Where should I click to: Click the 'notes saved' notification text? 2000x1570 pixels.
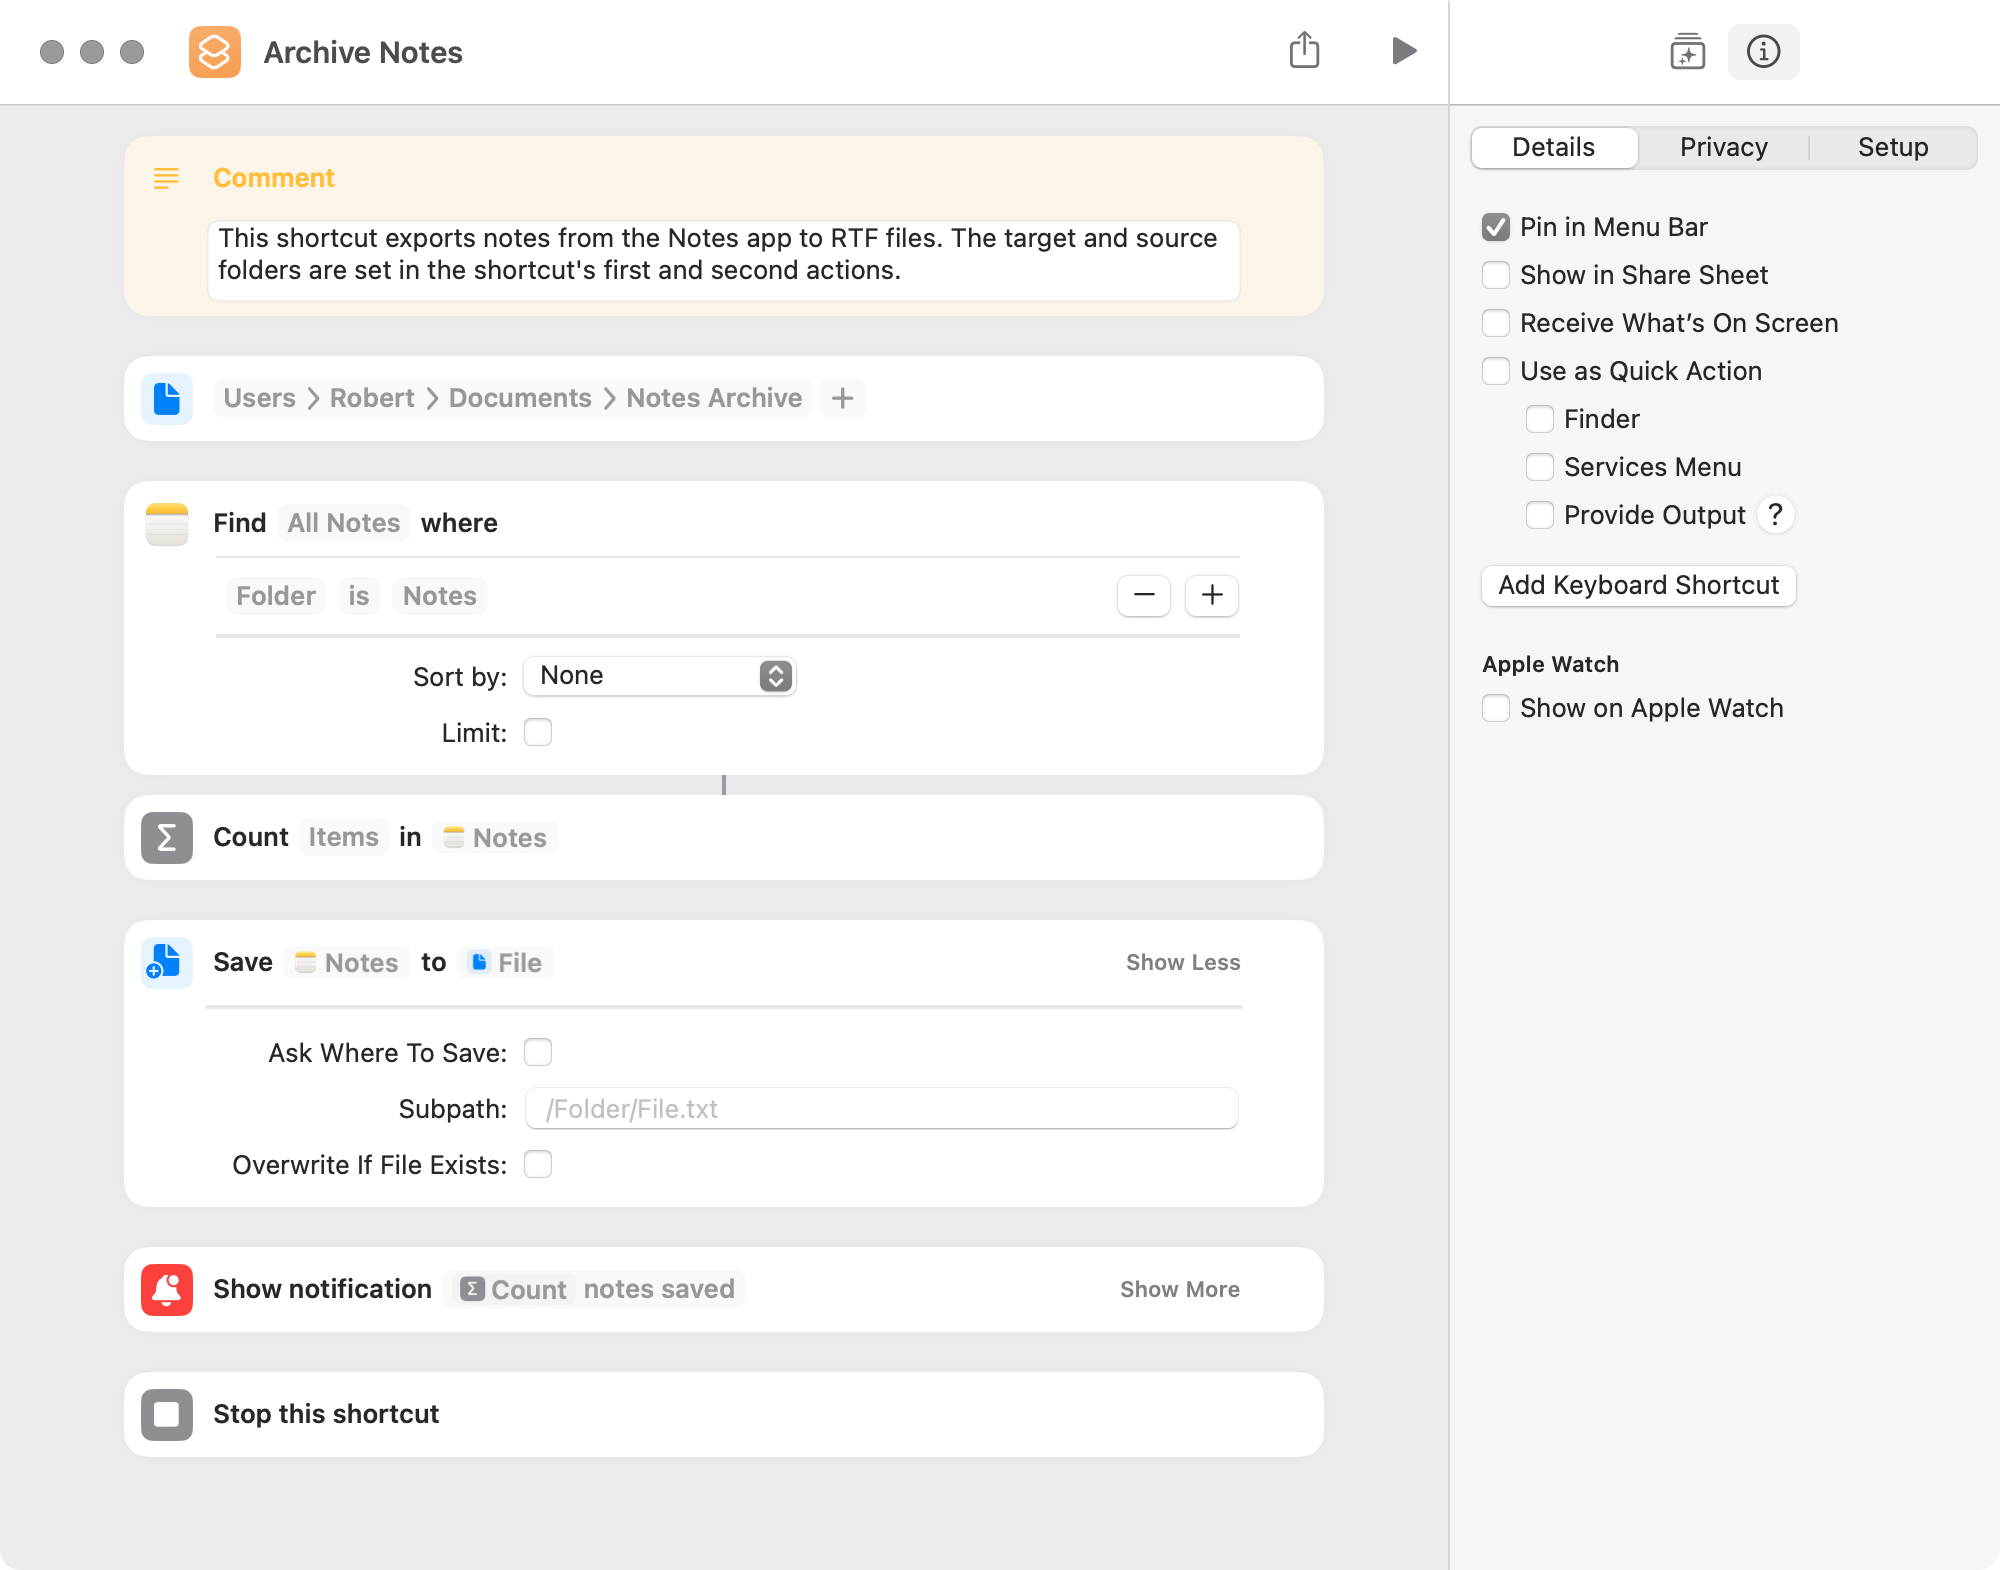(x=659, y=1289)
